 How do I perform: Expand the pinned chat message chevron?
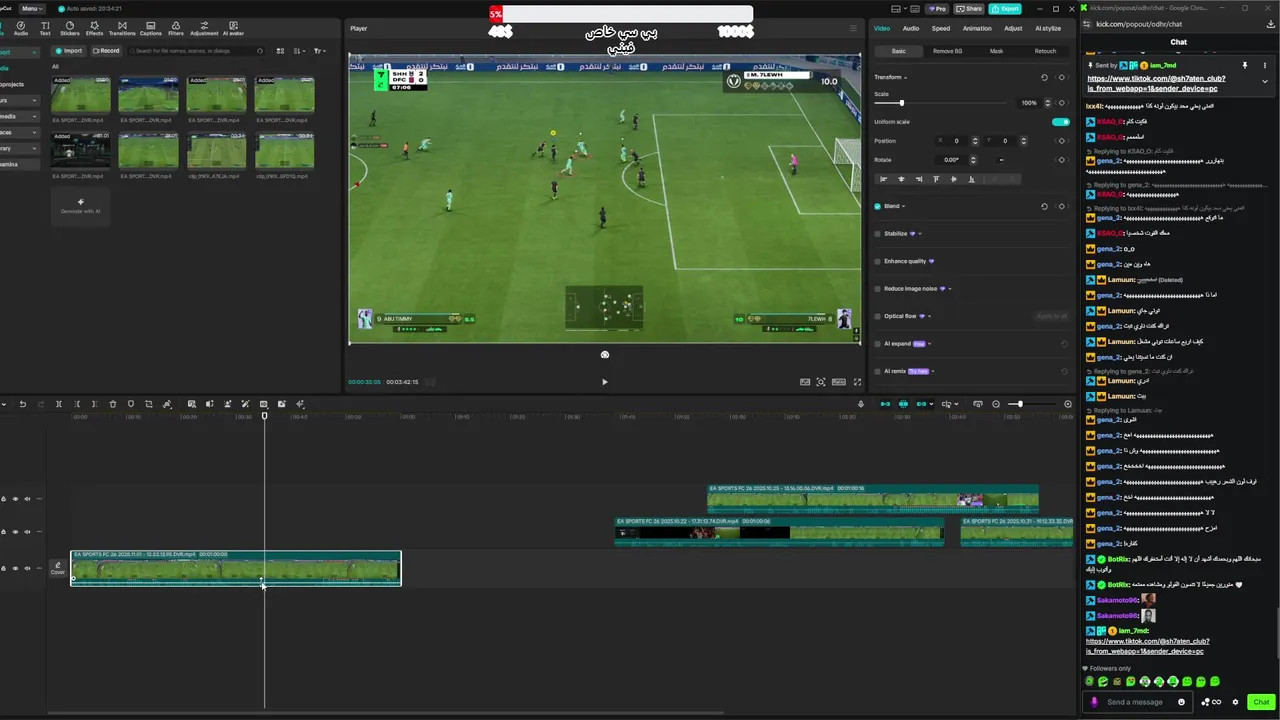1265,82
